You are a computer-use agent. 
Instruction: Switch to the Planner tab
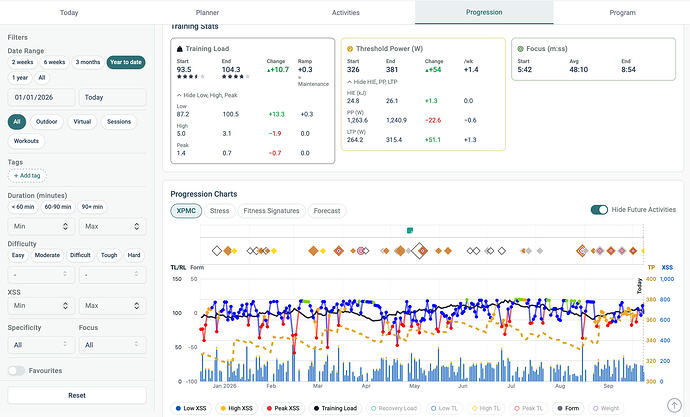(x=207, y=12)
